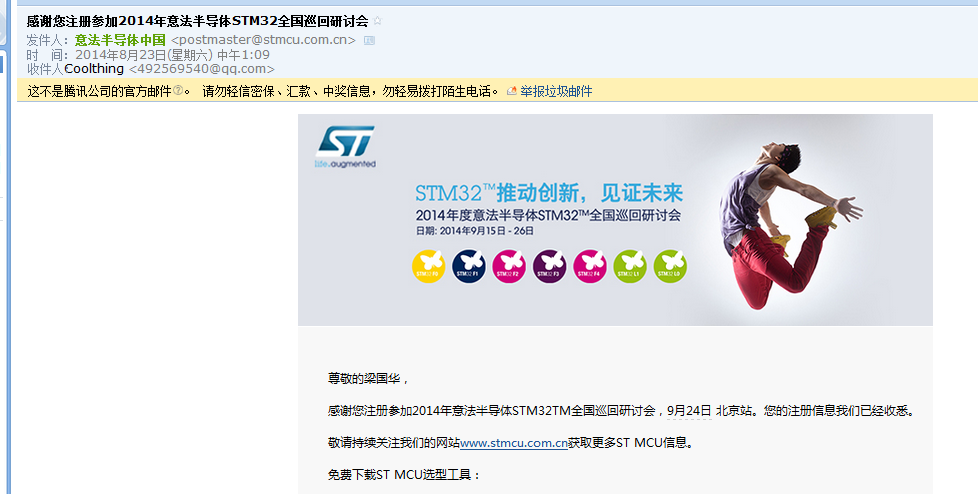Viewport: 978px width, 494px height.
Task: Click the jumping dancer banner image
Action: click(x=789, y=225)
